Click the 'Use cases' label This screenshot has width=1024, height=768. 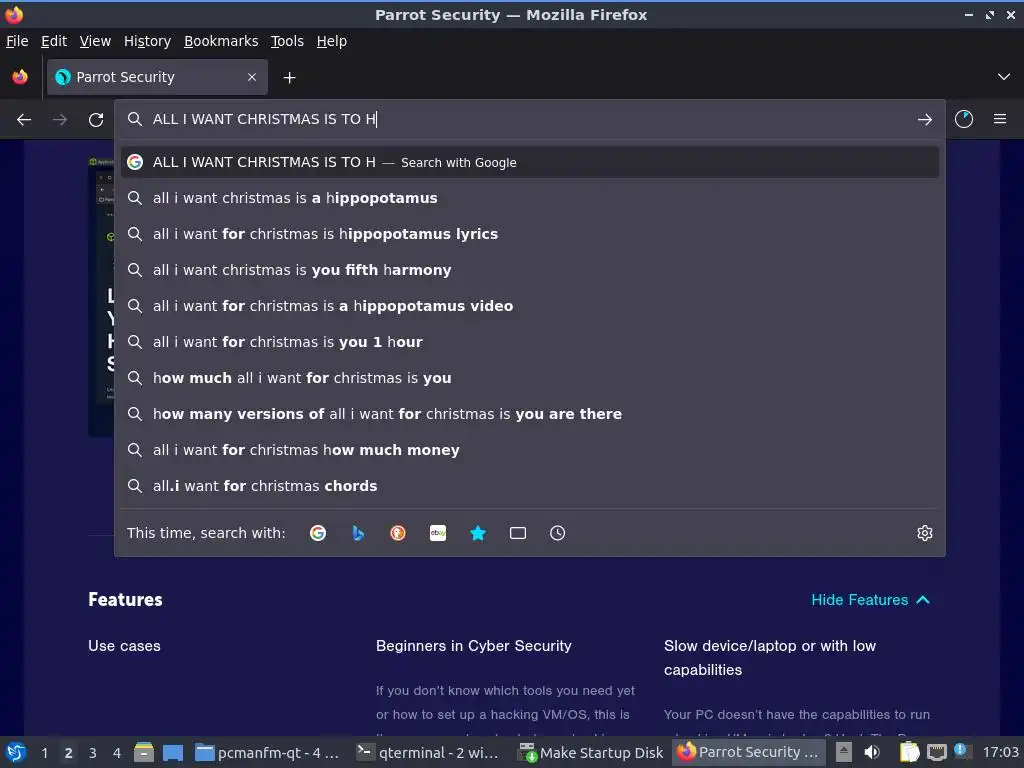coord(124,646)
